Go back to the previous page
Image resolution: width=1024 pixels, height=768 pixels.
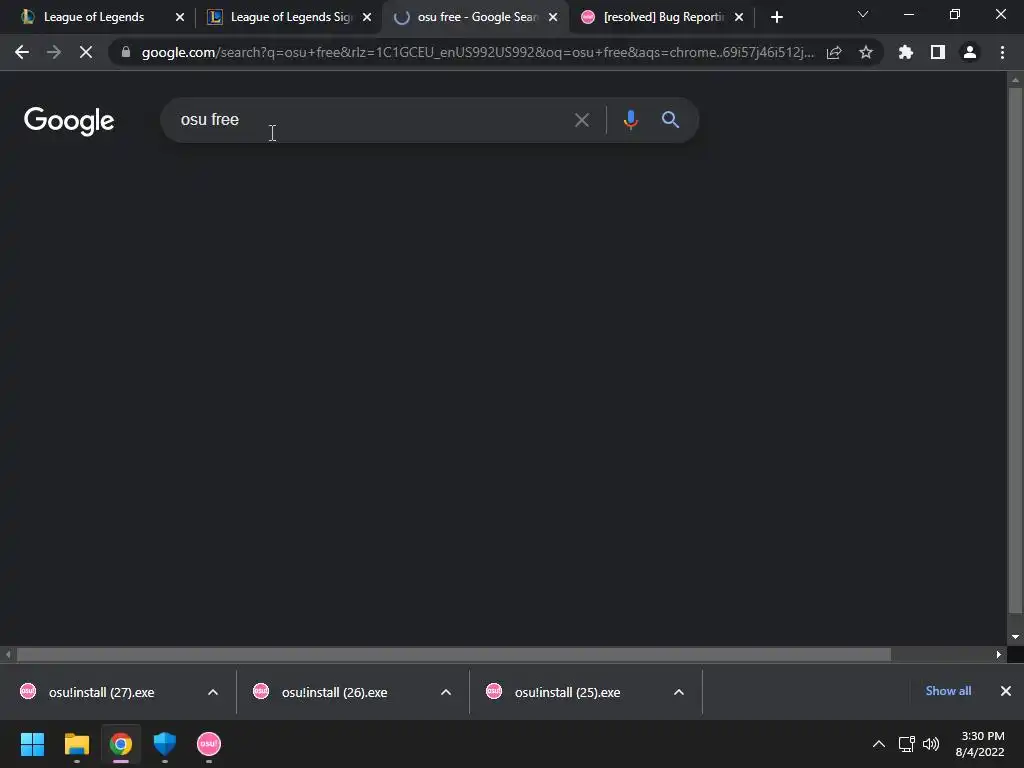pyautogui.click(x=22, y=52)
